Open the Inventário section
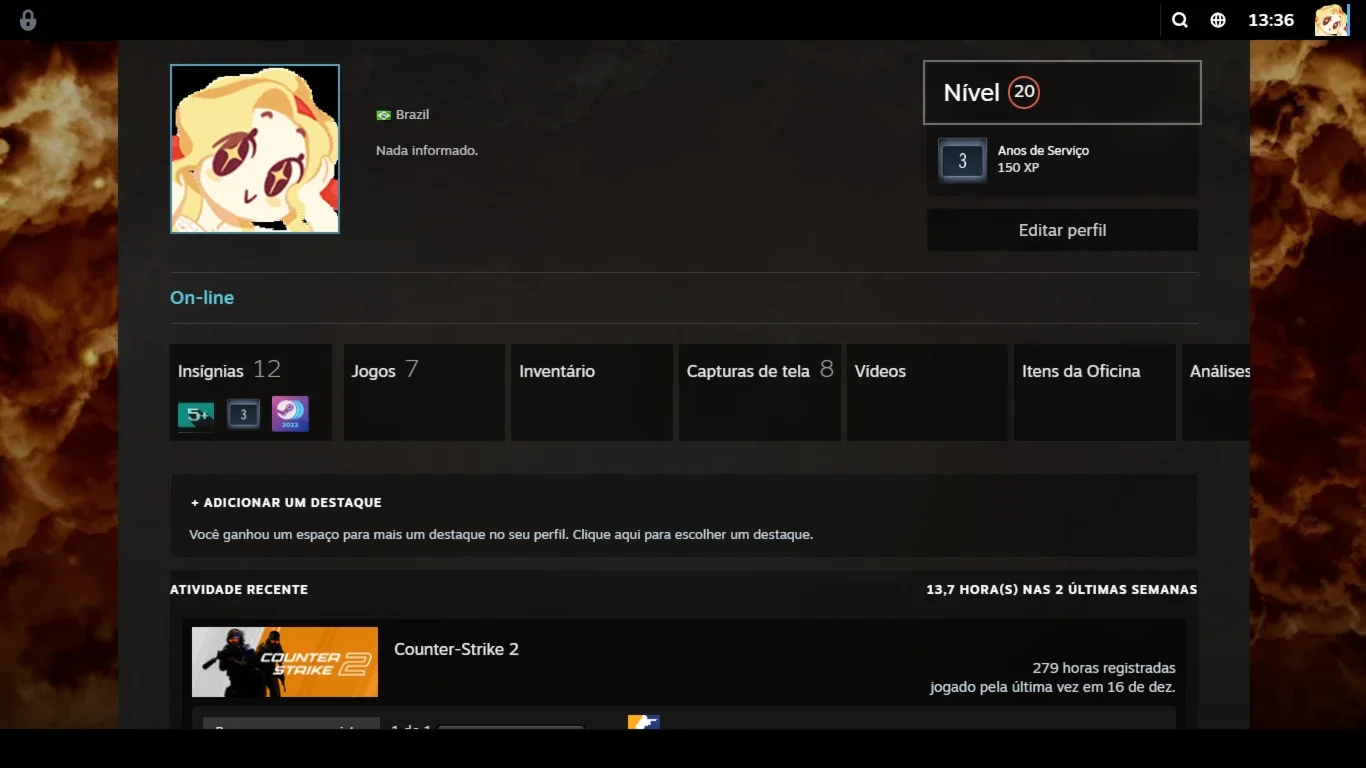1366x768 pixels. point(592,392)
